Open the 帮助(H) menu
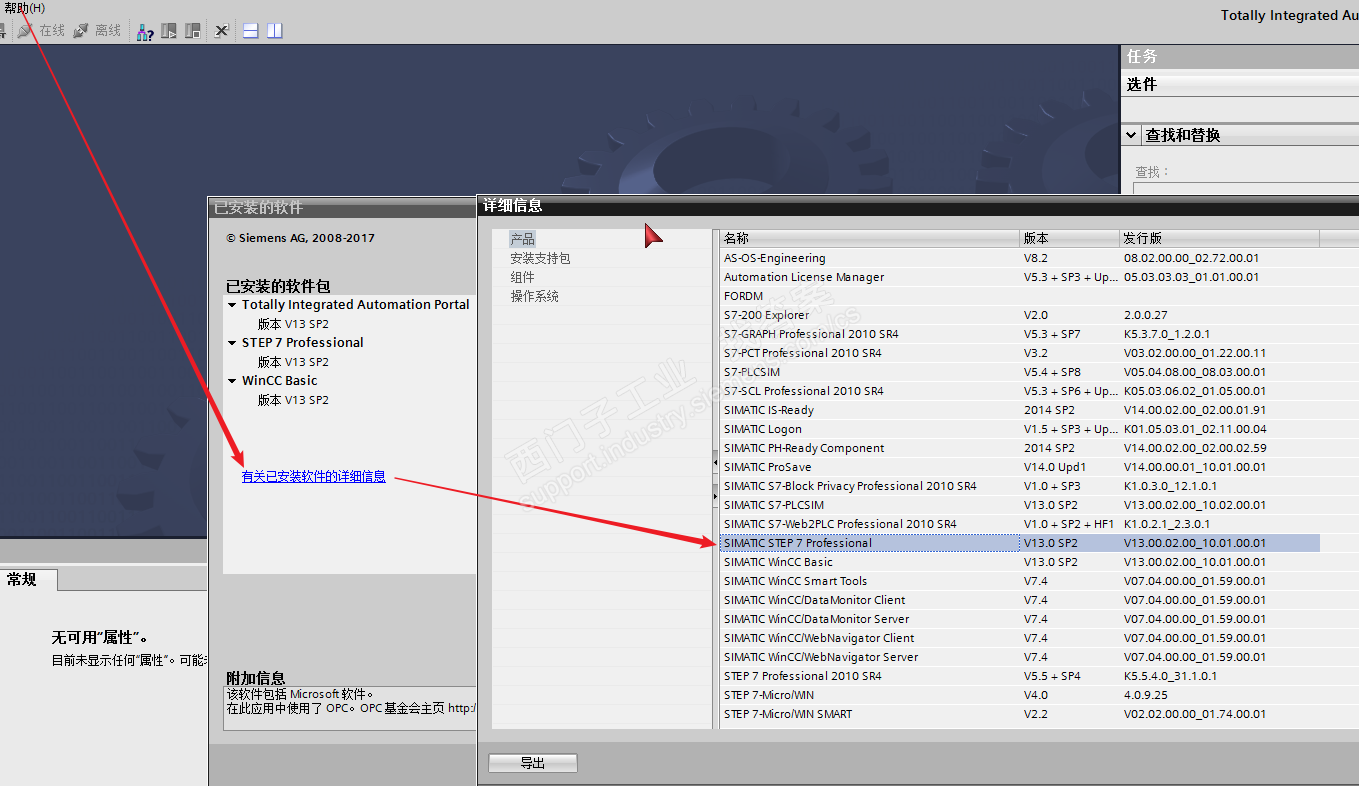Viewport: 1359px width, 786px height. point(24,7)
